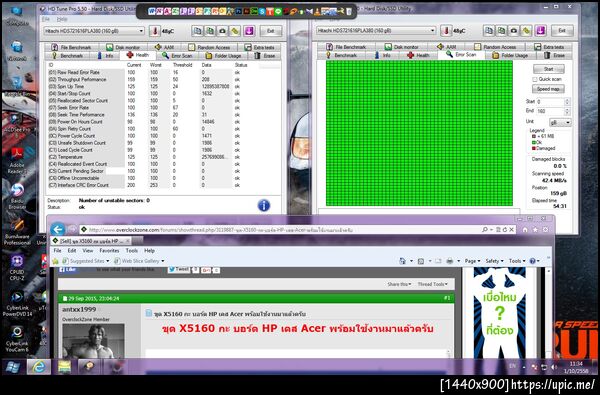This screenshot has width=600, height=395.
Task: Click Back arrow in Internet Explorer
Action: [x=58, y=229]
